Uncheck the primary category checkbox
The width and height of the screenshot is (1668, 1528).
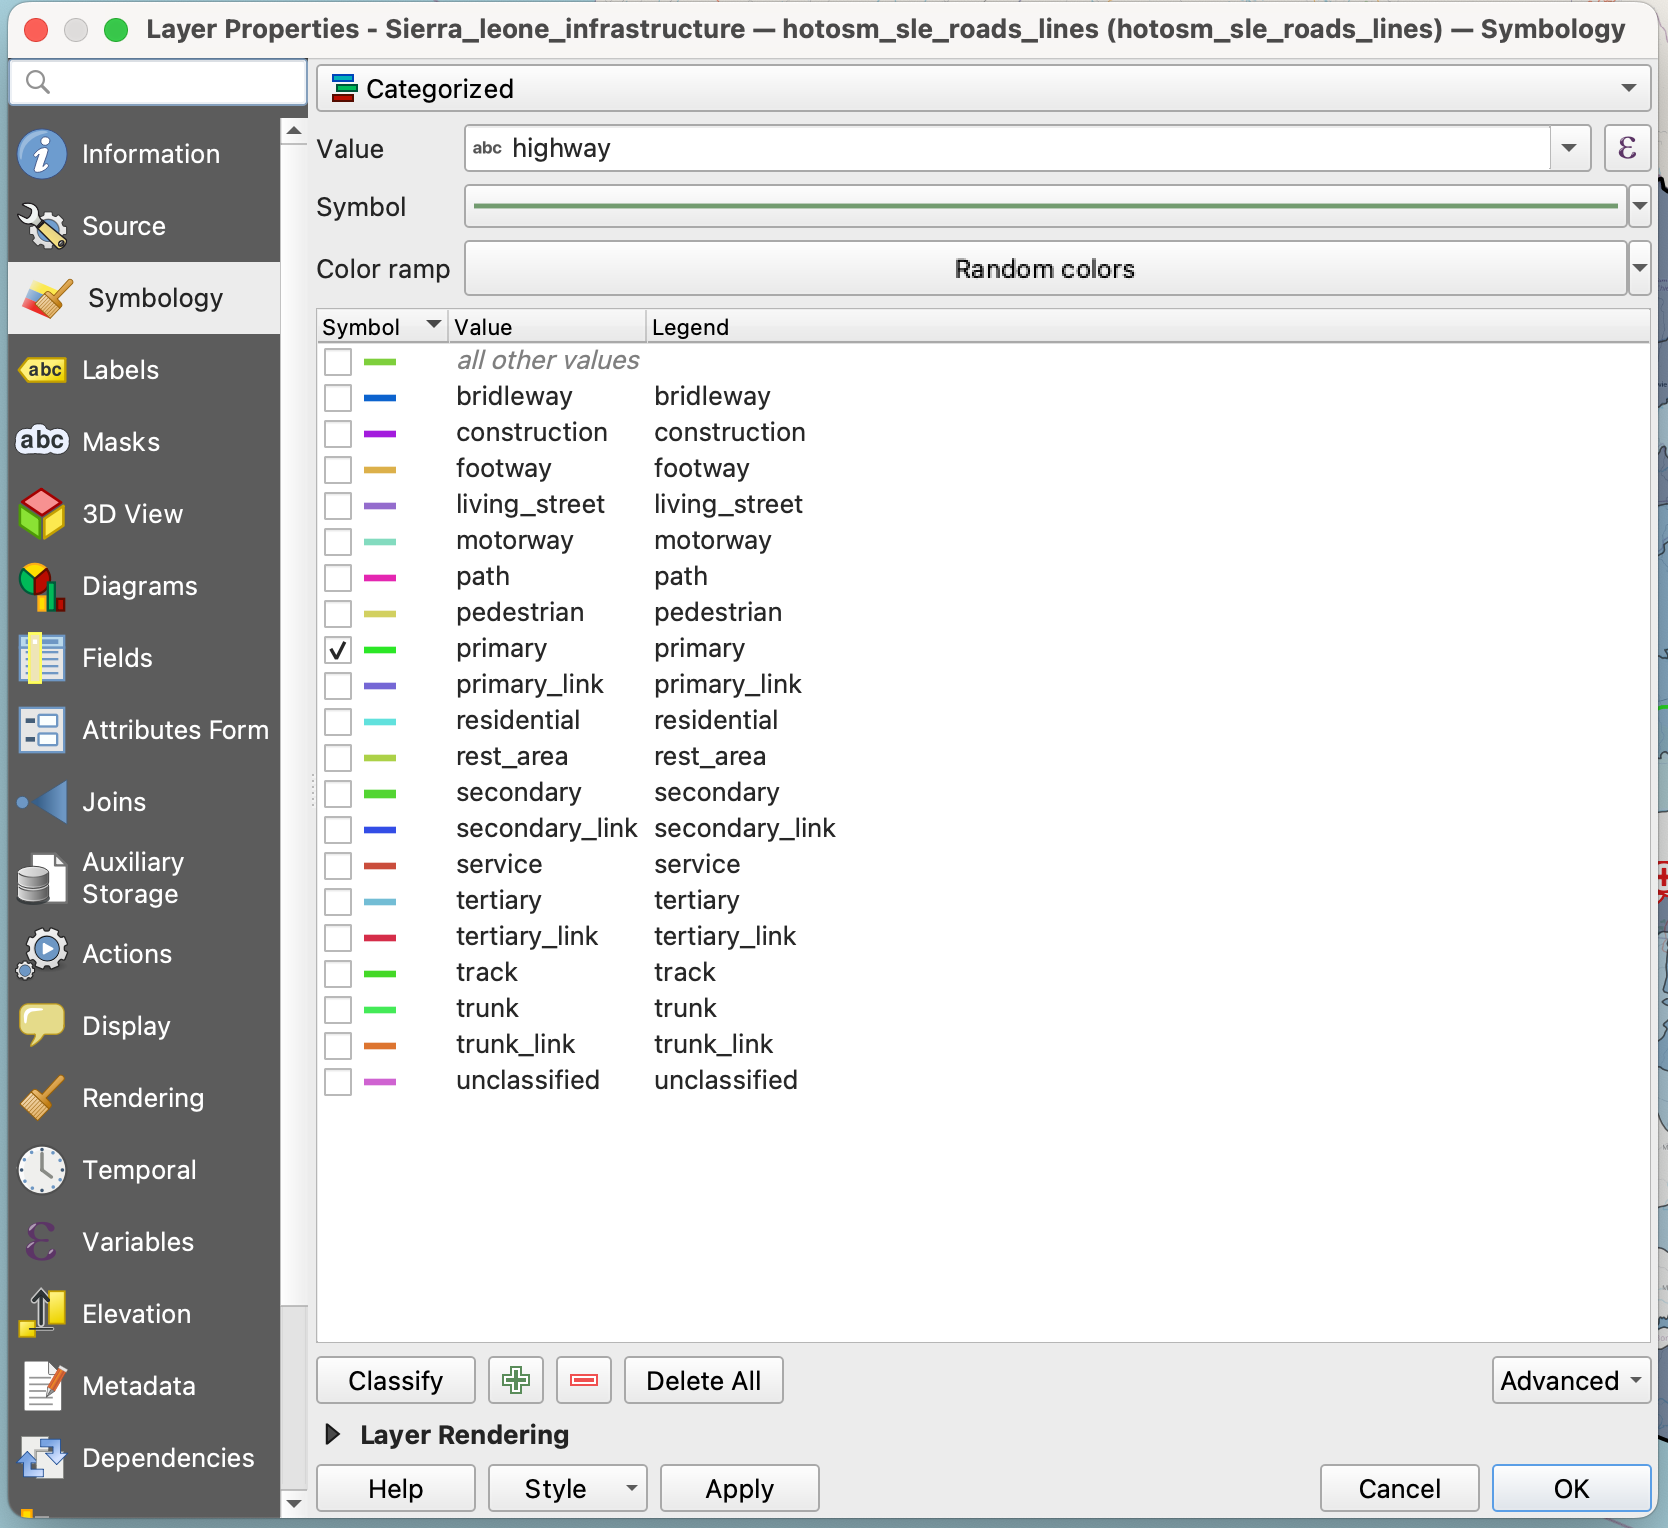338,650
